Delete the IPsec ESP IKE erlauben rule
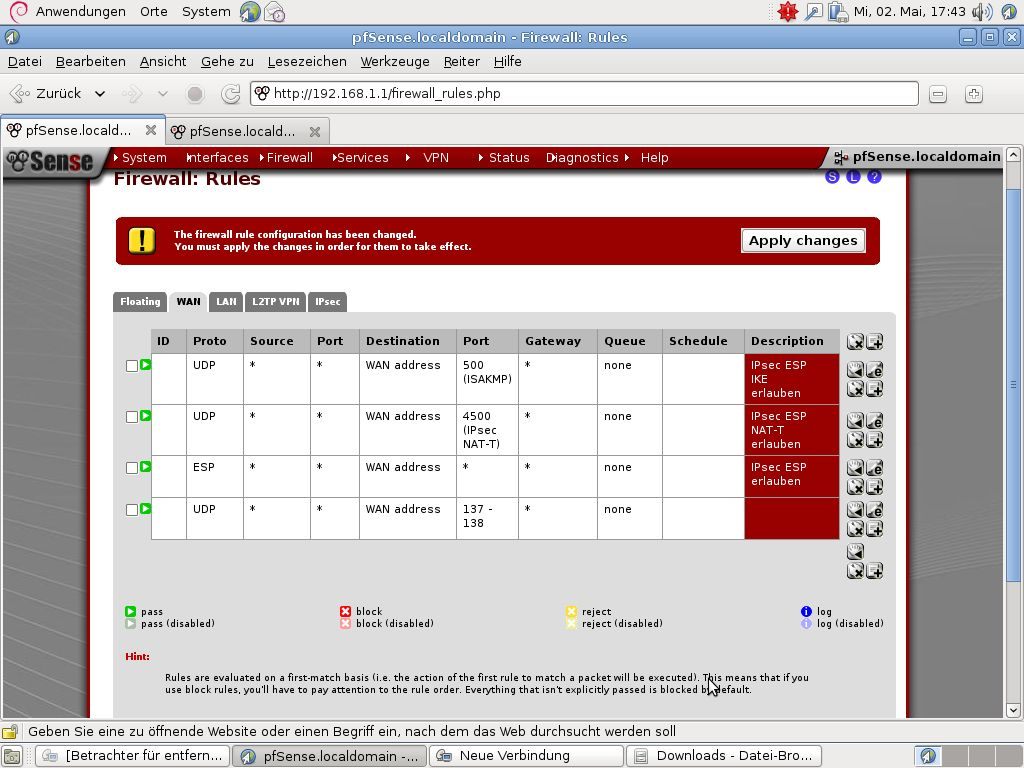 [x=855, y=389]
